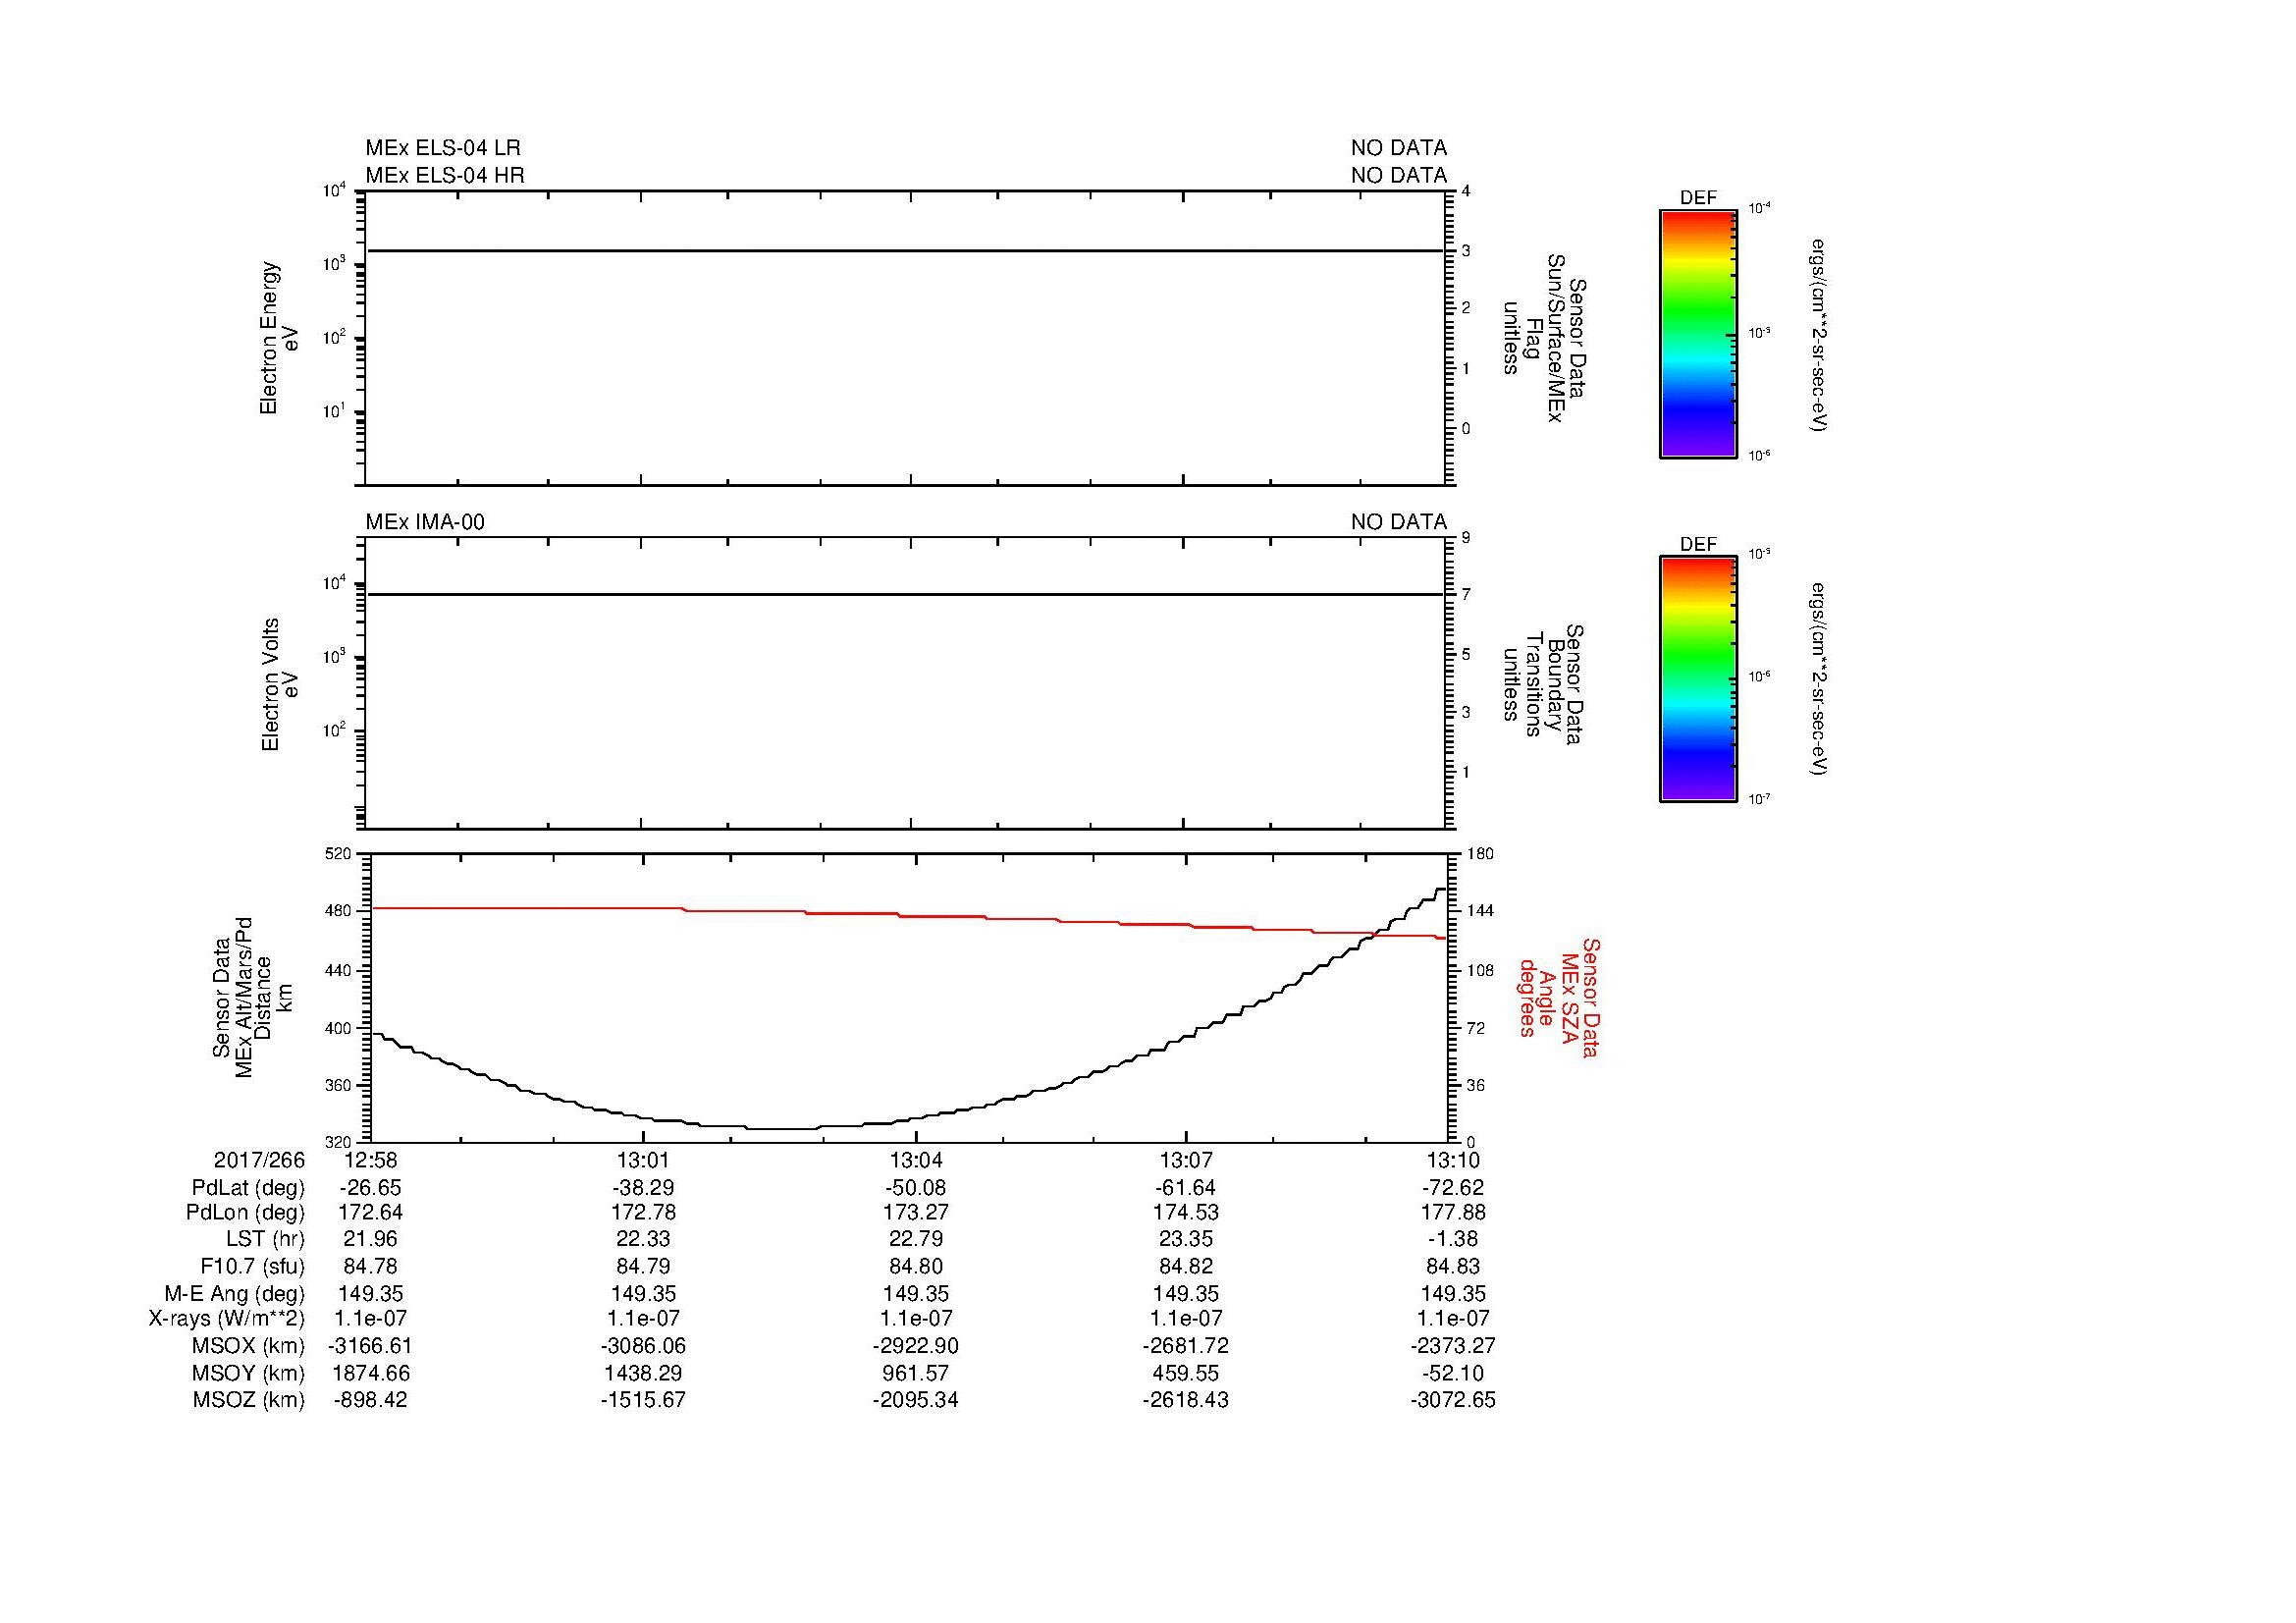This screenshot has height=1623, width=2296.
Task: Click NO DATA text beside ELS-04 LR
Action: click(1399, 148)
